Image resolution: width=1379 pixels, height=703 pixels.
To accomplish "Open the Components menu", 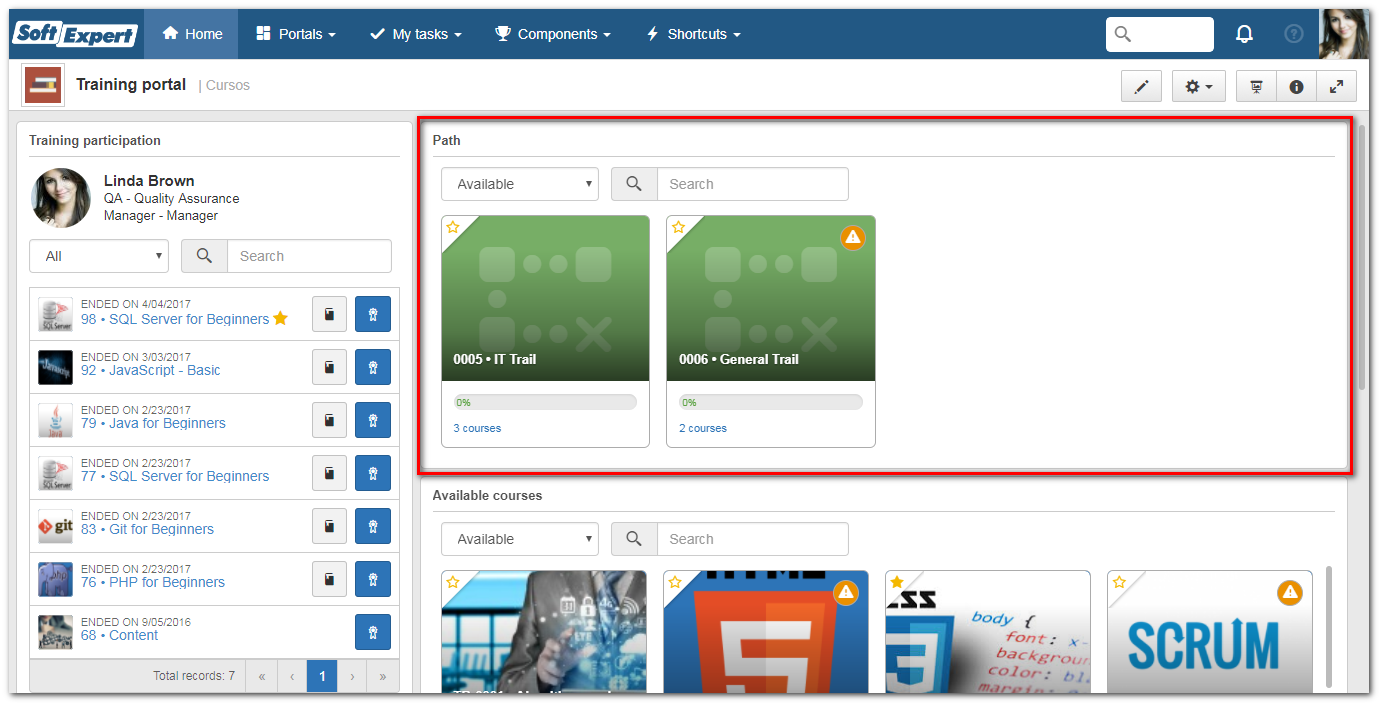I will point(553,34).
